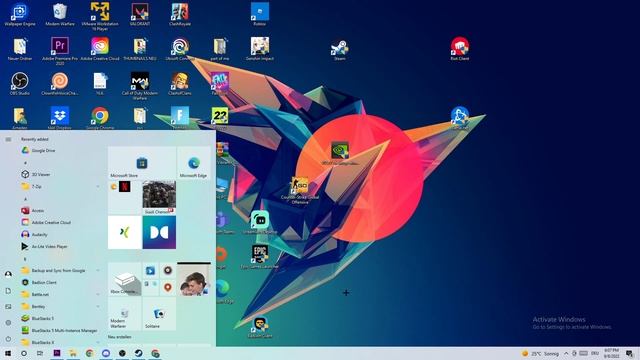Launch the Epic Games Launcher shortcut
Viewport: 640px width, 360px height.
pyautogui.click(x=260, y=256)
